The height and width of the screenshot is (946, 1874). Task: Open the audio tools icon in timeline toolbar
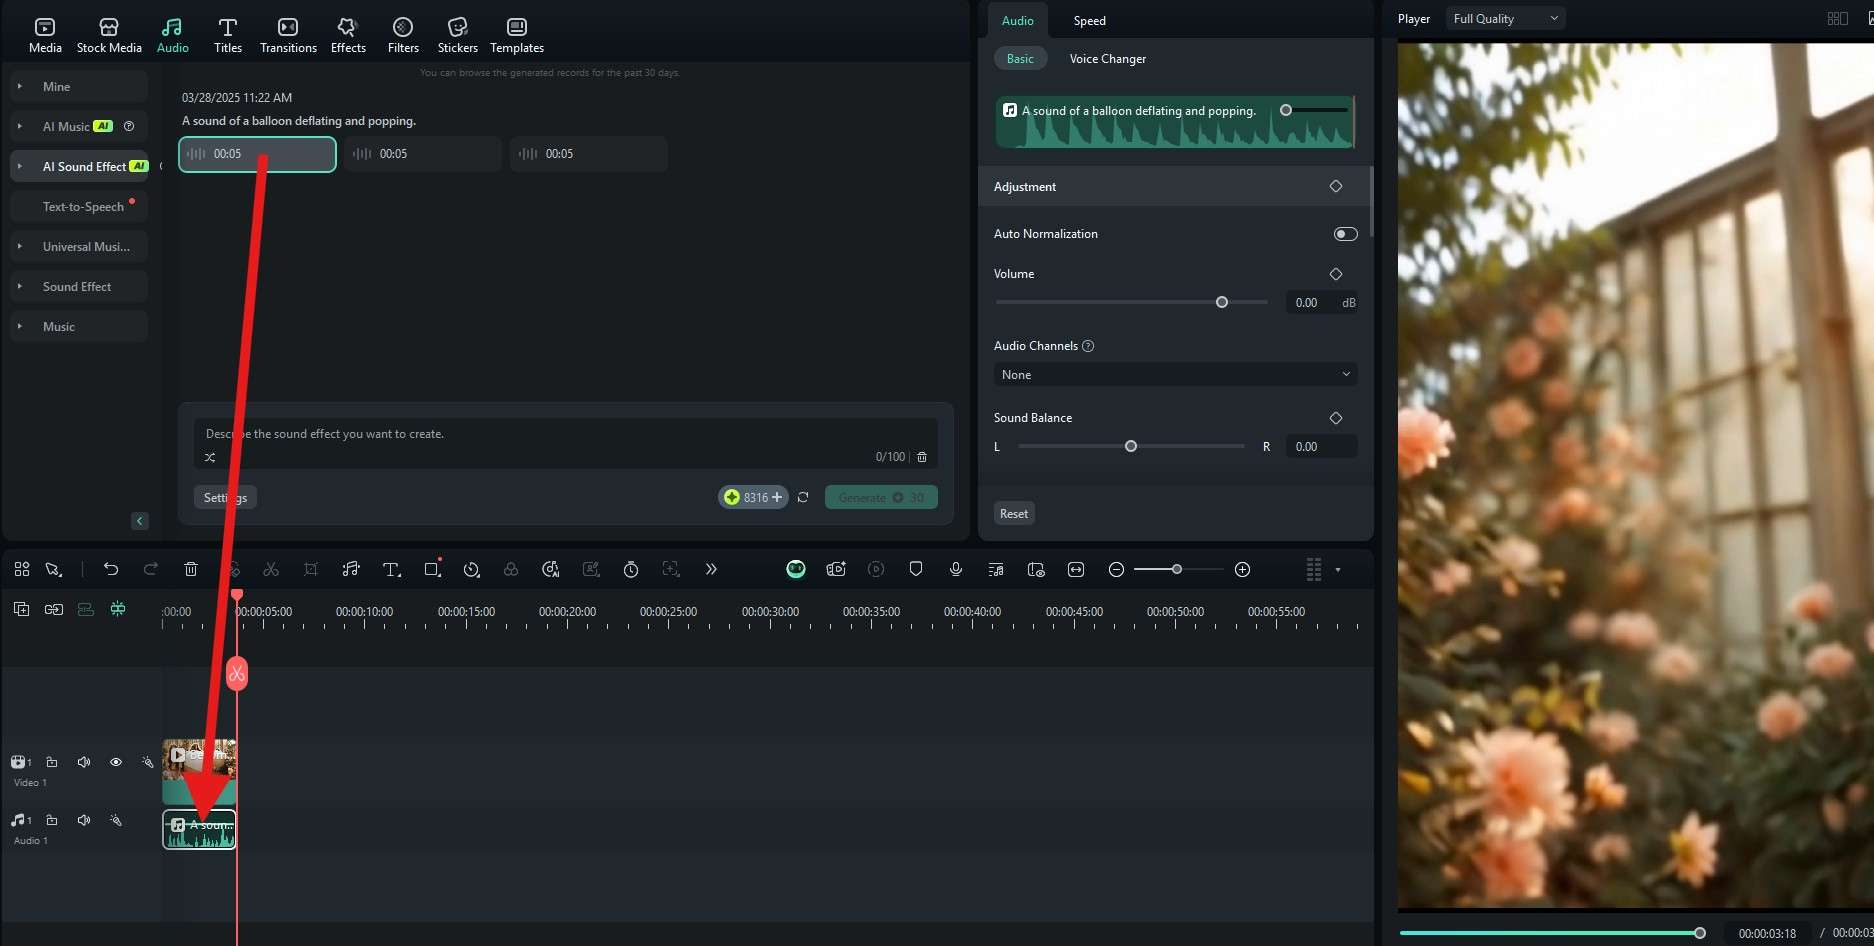351,569
